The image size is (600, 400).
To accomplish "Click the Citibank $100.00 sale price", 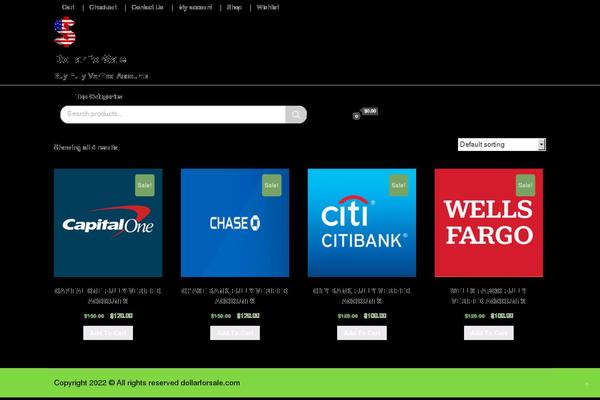I will pyautogui.click(x=375, y=316).
